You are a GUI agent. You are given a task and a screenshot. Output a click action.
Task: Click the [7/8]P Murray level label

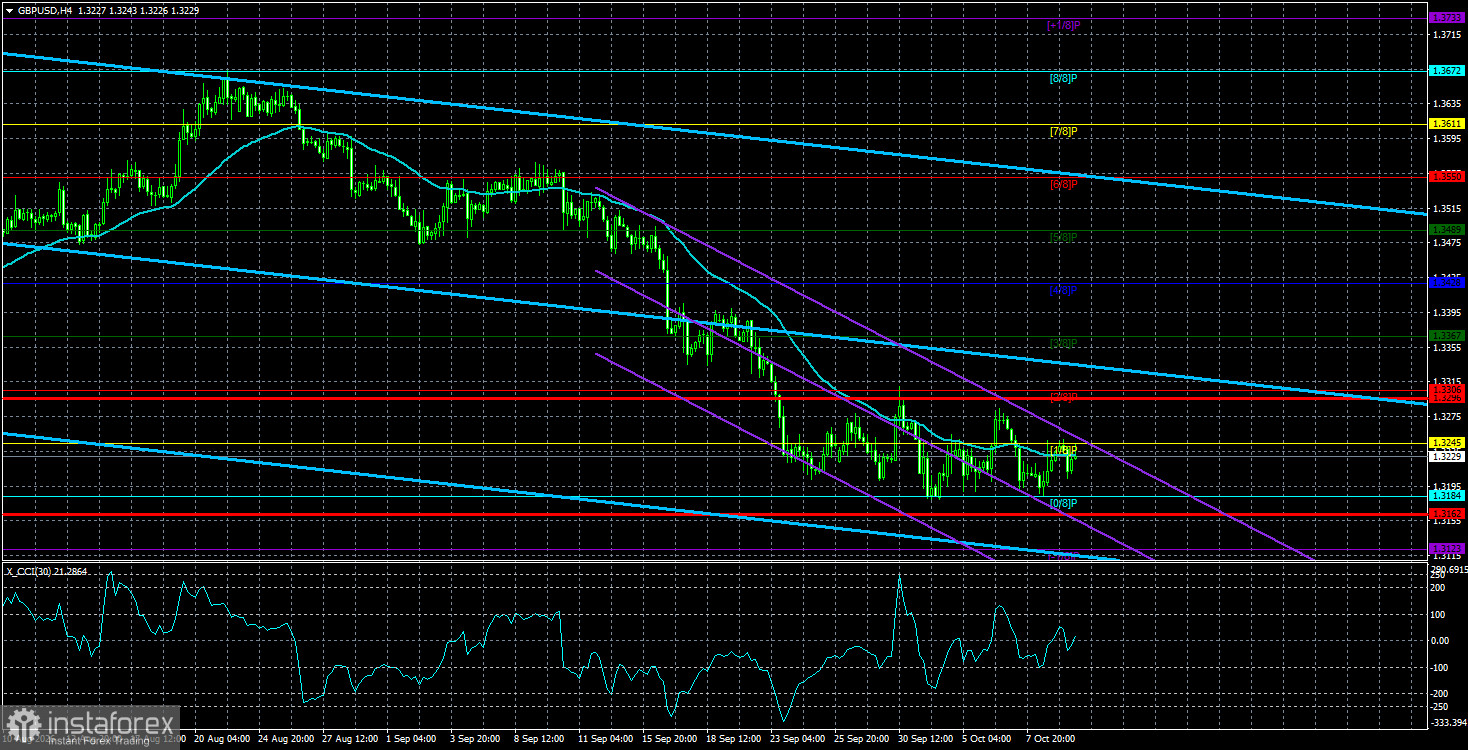point(1063,131)
